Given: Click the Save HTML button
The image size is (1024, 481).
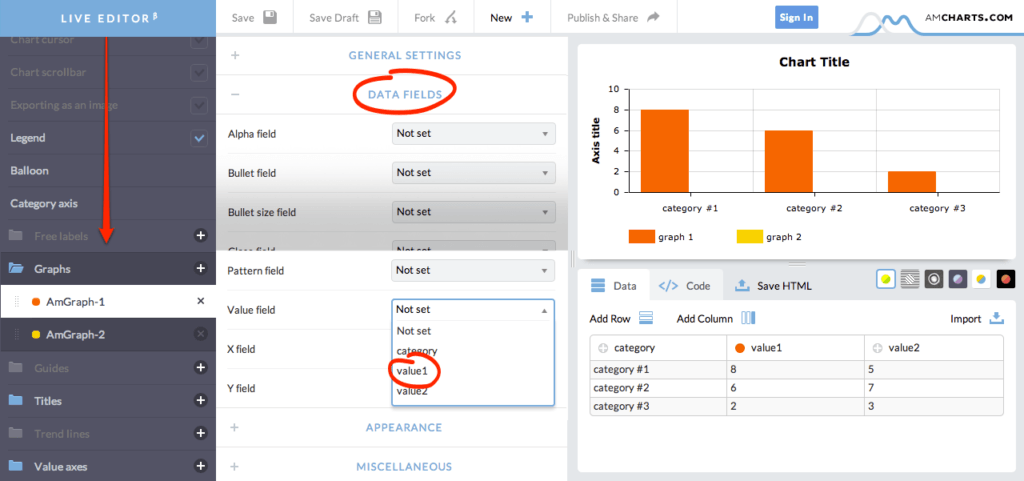Looking at the screenshot, I should click(x=773, y=285).
